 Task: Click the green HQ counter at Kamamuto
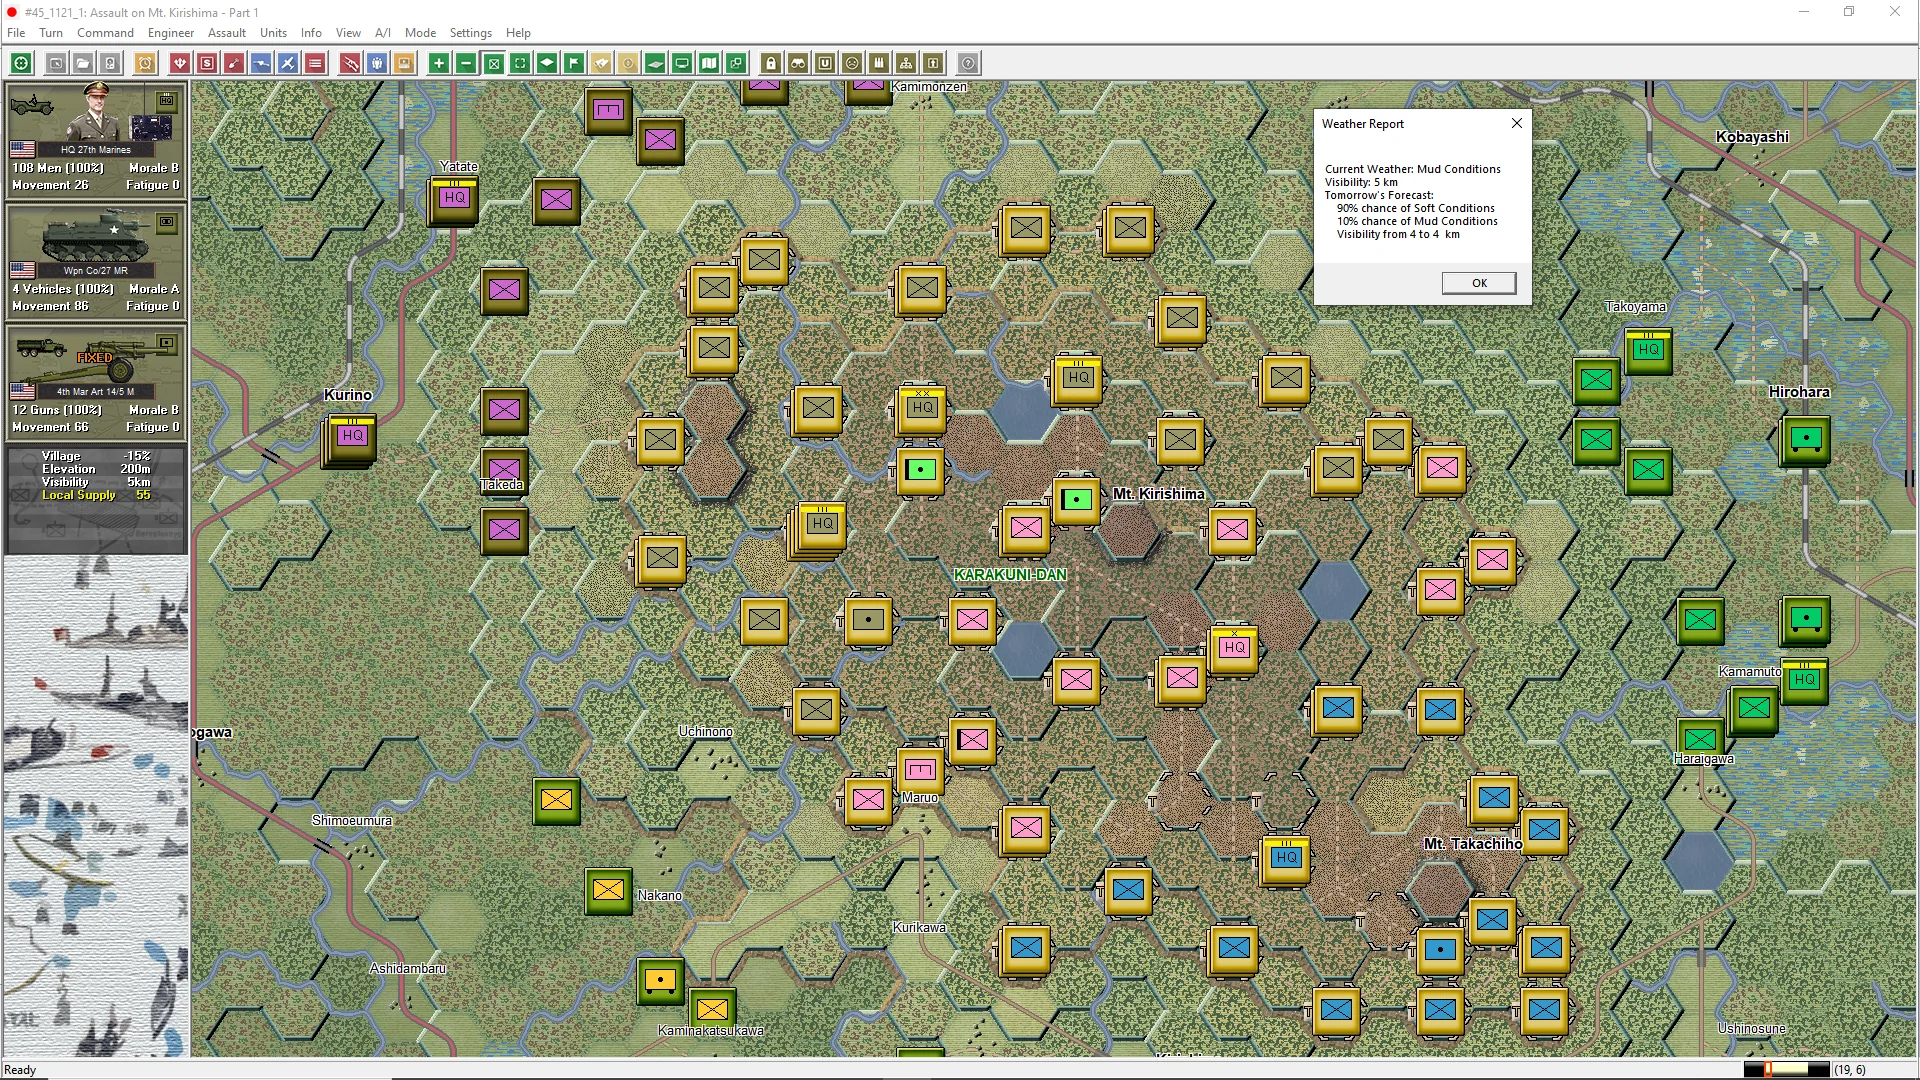click(1804, 683)
